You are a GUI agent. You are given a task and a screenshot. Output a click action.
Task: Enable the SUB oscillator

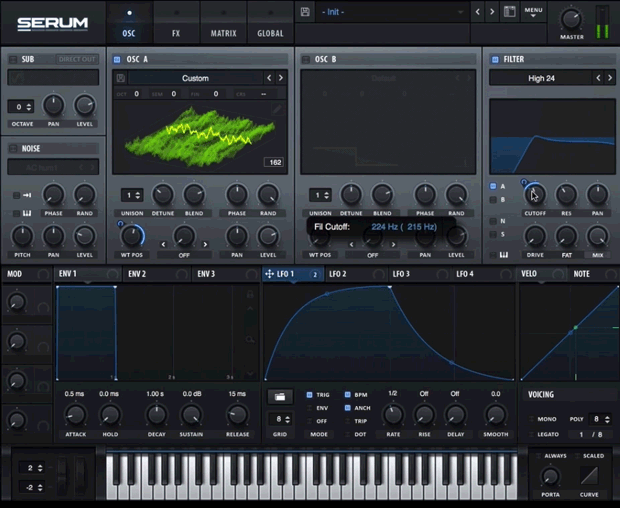coord(13,59)
